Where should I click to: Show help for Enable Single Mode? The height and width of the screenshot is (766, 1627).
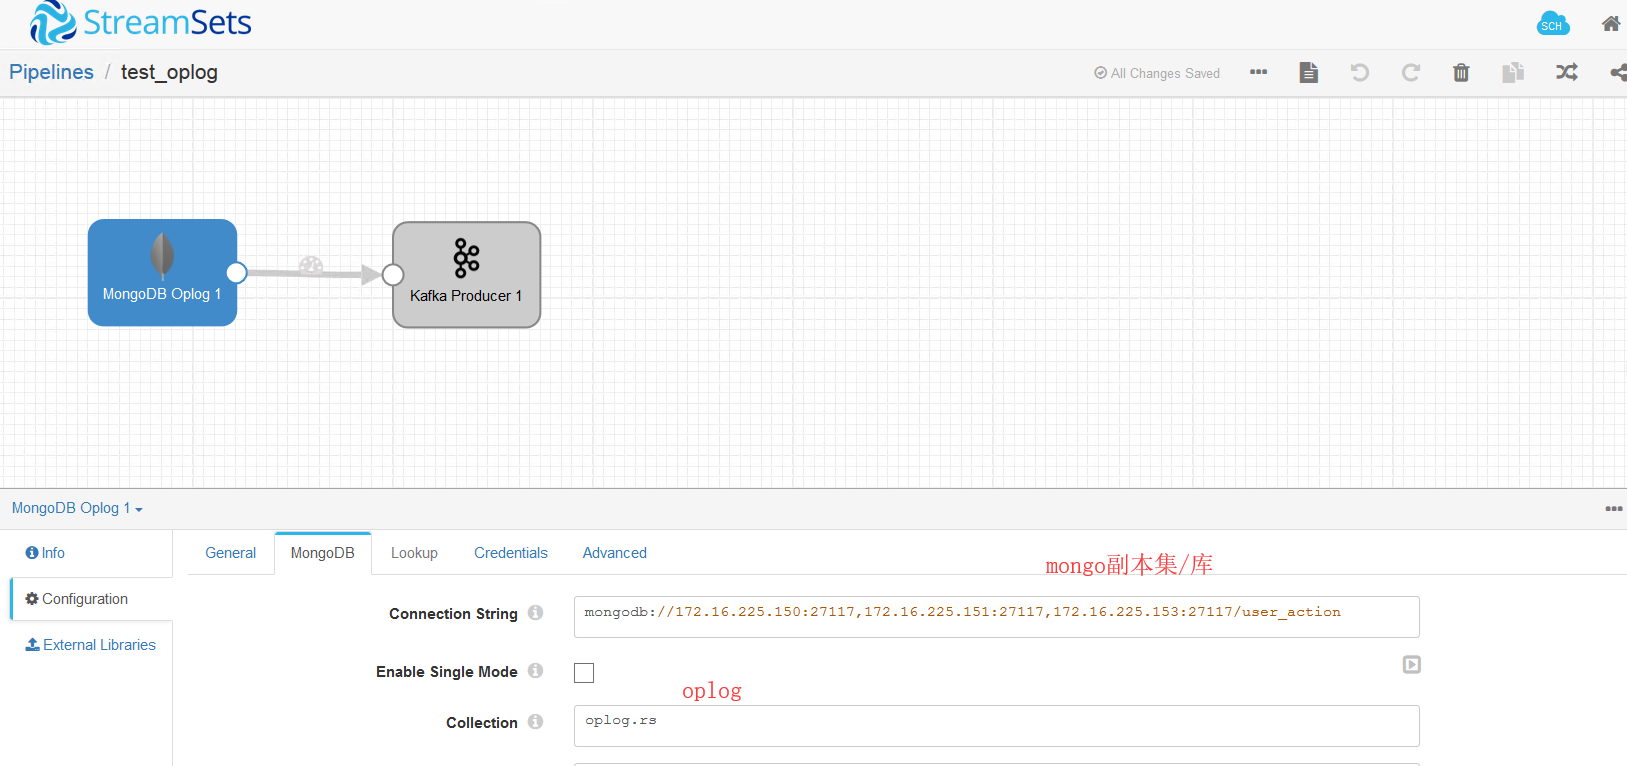pos(536,671)
